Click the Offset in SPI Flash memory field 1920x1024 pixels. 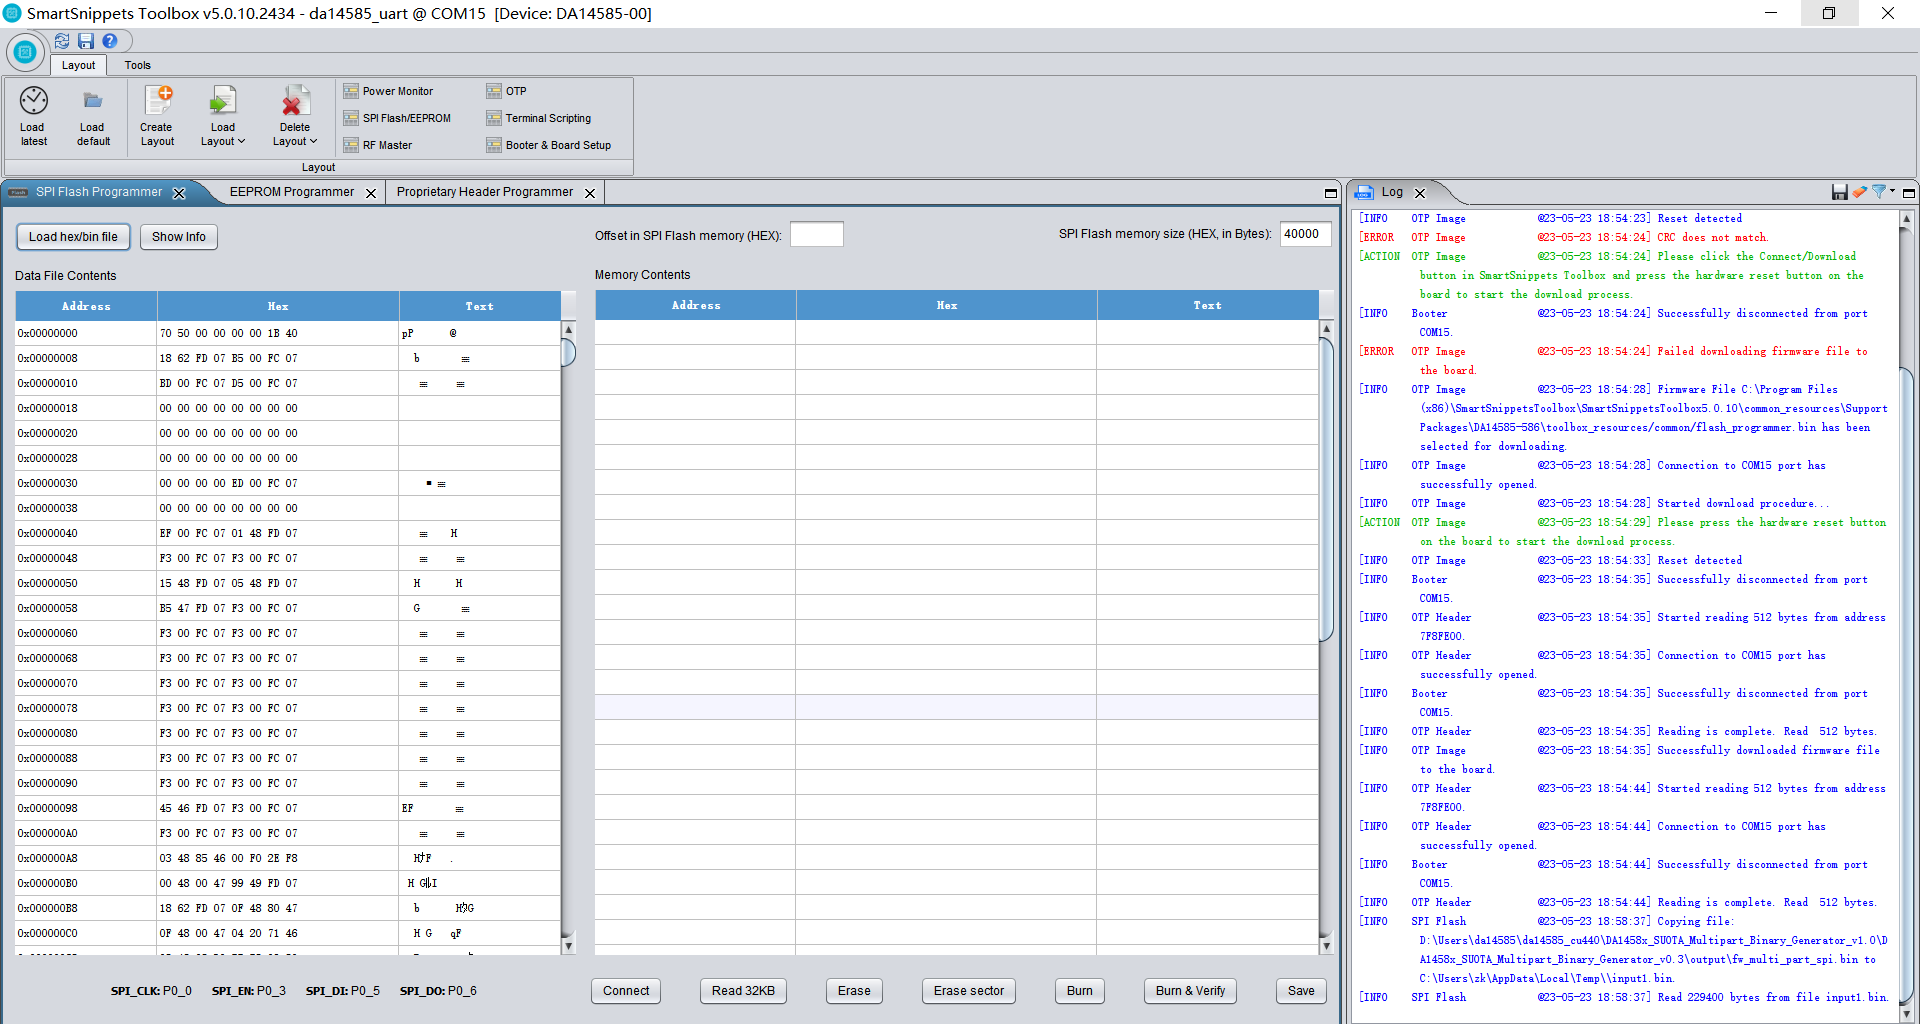point(817,234)
